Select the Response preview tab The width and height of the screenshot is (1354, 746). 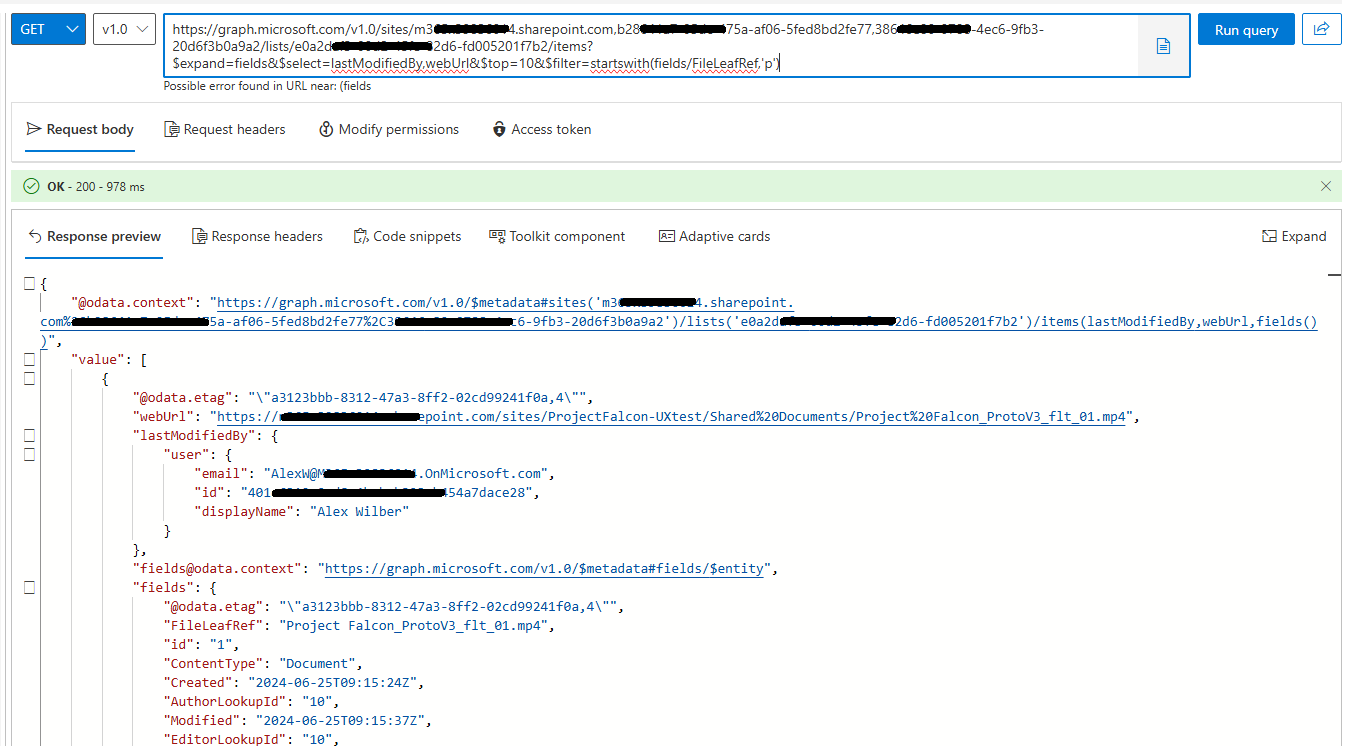pos(94,237)
